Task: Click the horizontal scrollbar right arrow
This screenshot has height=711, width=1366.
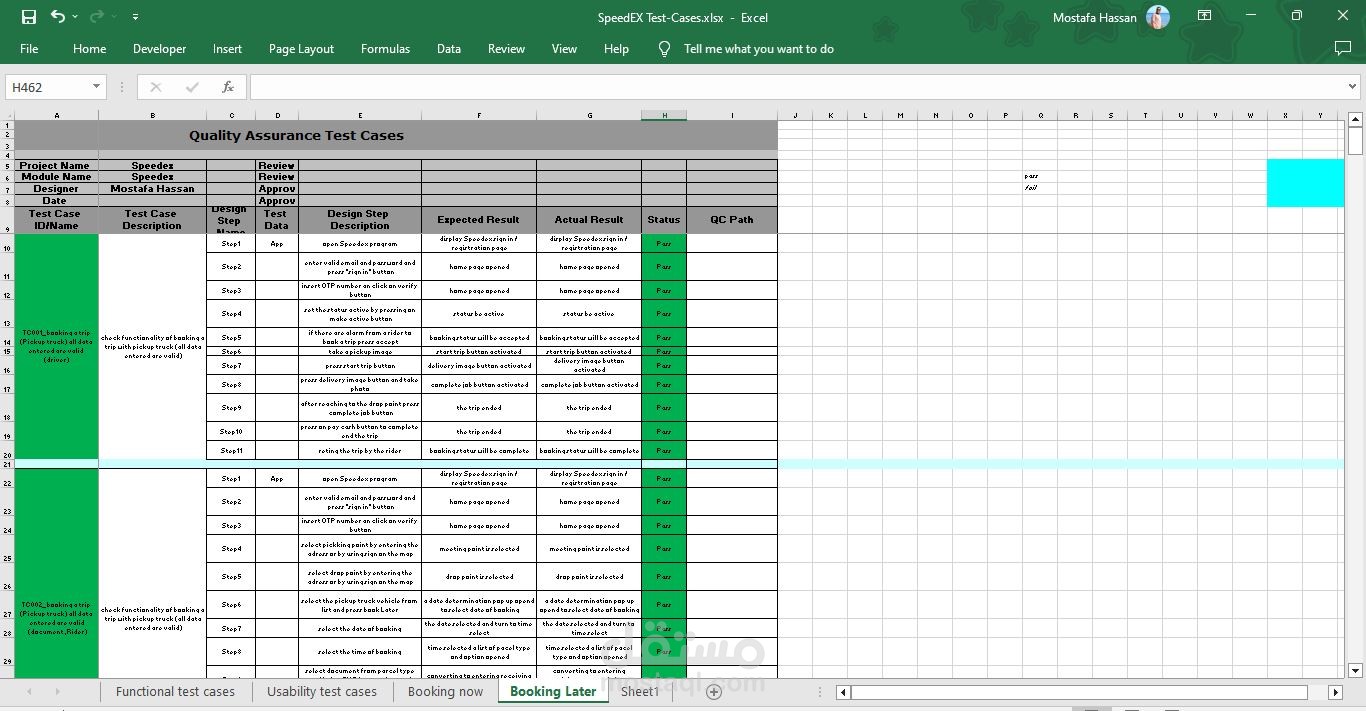Action: pyautogui.click(x=1335, y=692)
